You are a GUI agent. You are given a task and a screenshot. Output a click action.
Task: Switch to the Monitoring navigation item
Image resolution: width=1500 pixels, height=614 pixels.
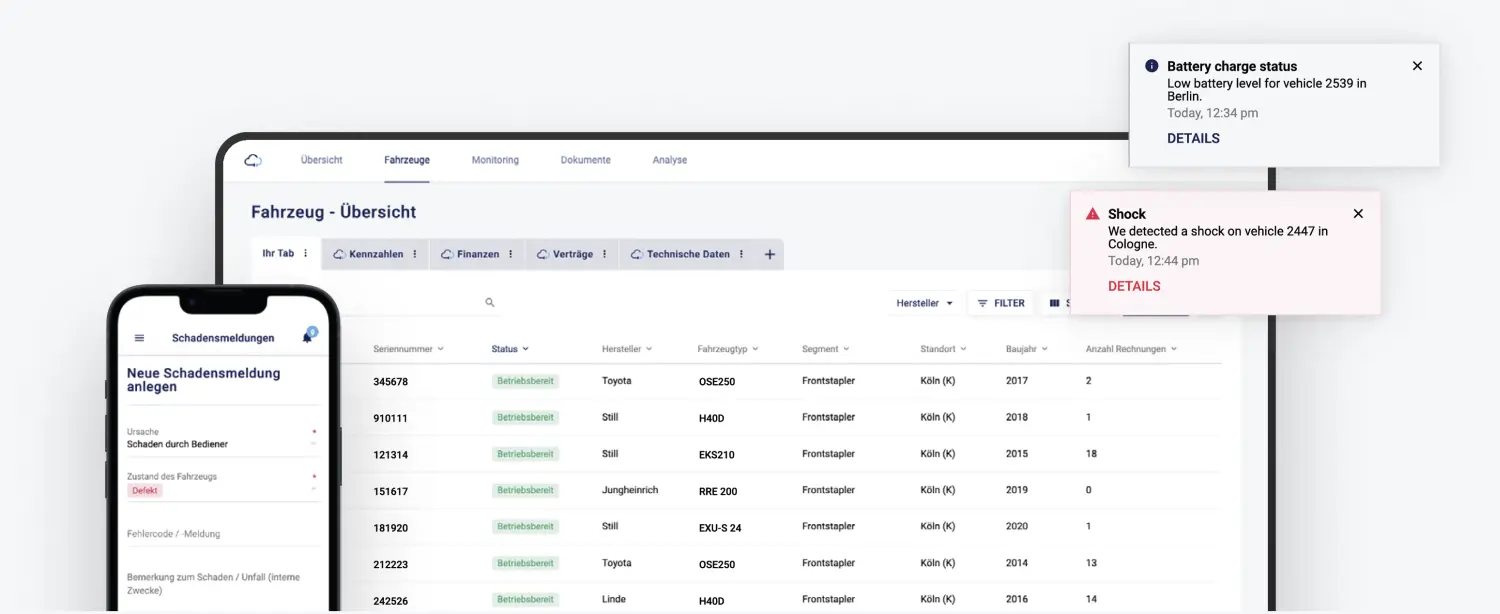(495, 160)
